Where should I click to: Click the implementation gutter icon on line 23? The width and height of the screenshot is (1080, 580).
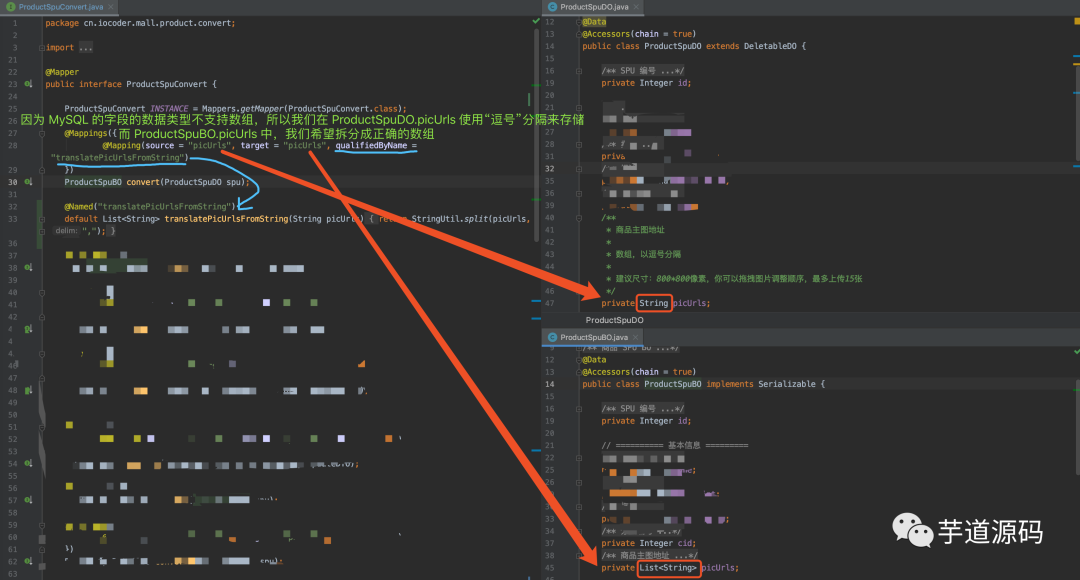28,84
